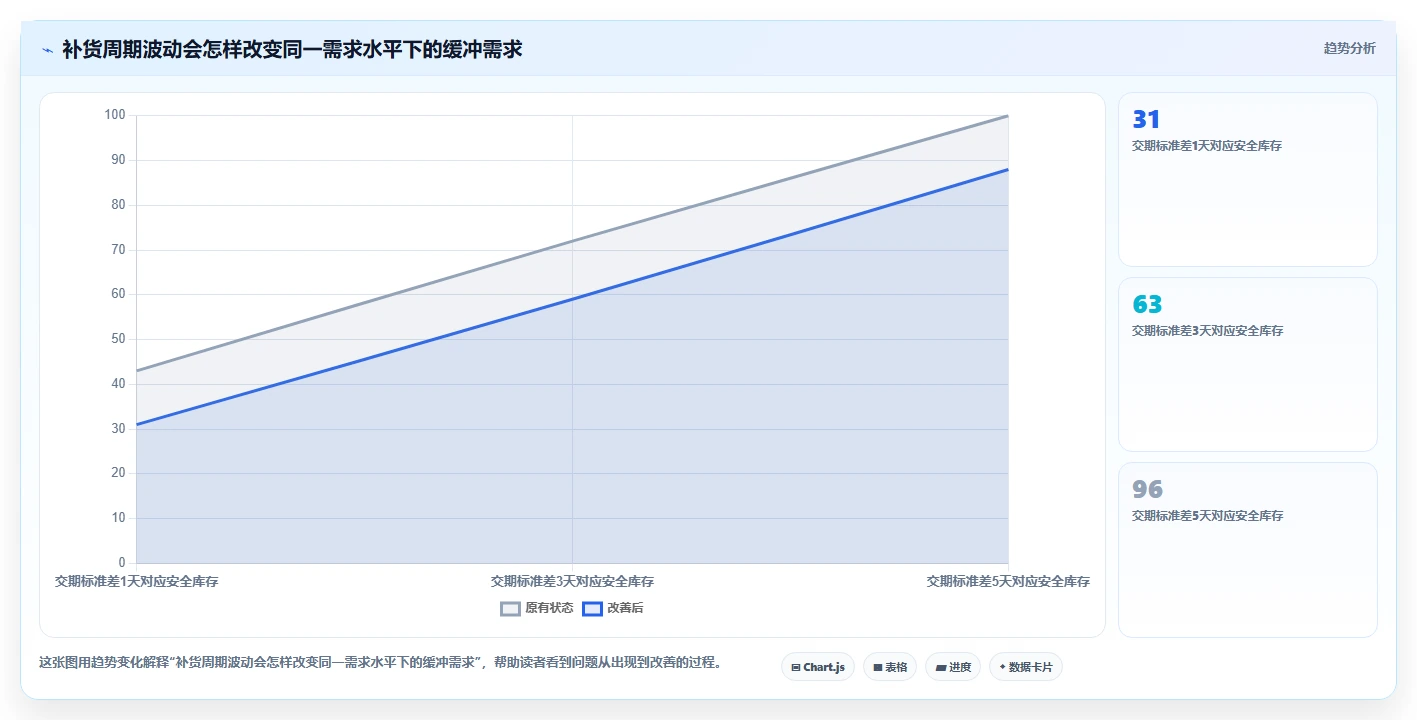This screenshot has width=1417, height=720.
Task: Open the card showing value 63
Action: 1247,365
